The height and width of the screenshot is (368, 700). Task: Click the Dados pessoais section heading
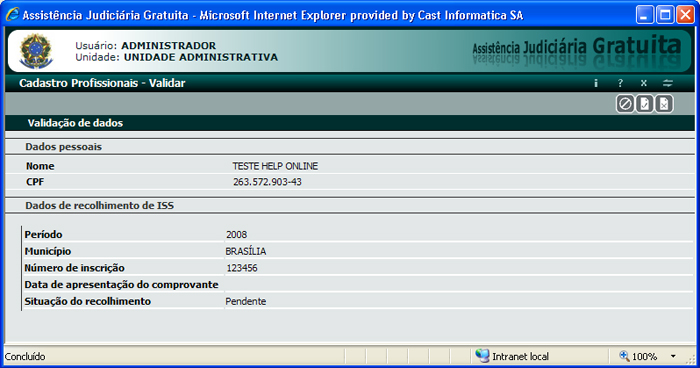click(63, 147)
